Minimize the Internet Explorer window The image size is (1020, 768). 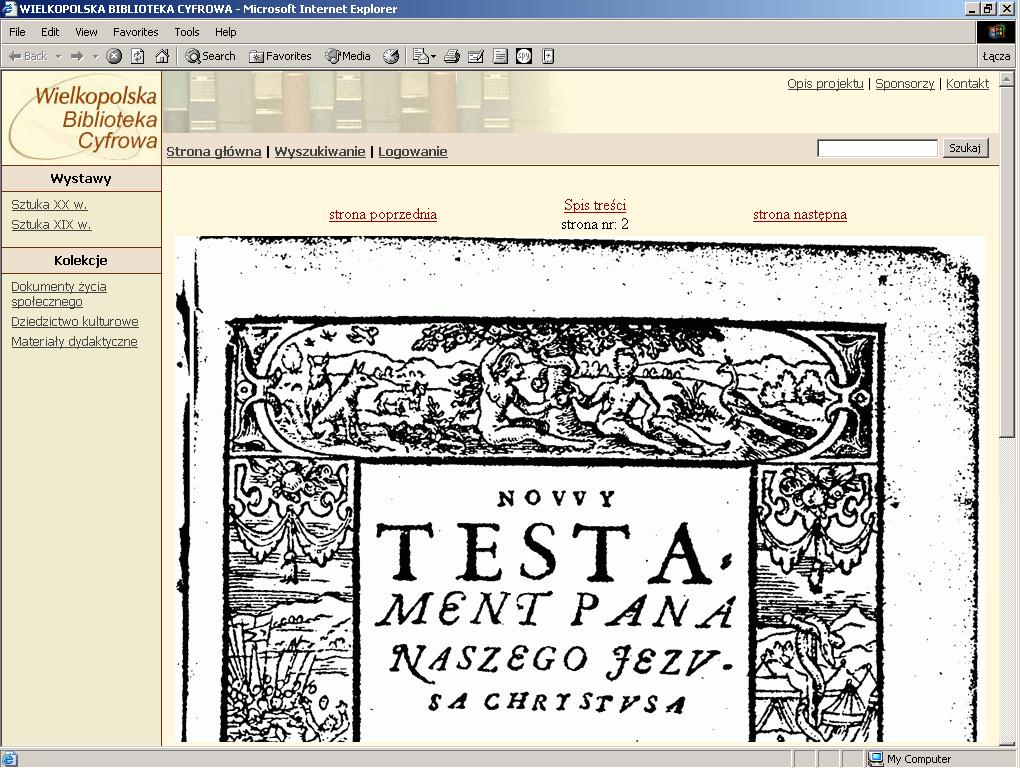click(973, 8)
